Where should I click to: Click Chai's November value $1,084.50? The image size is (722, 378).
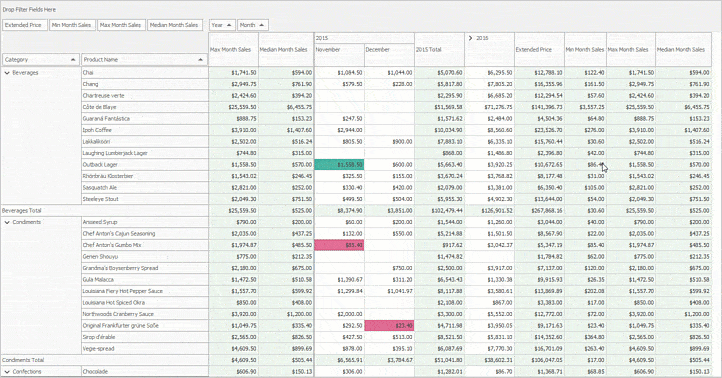pyautogui.click(x=339, y=73)
